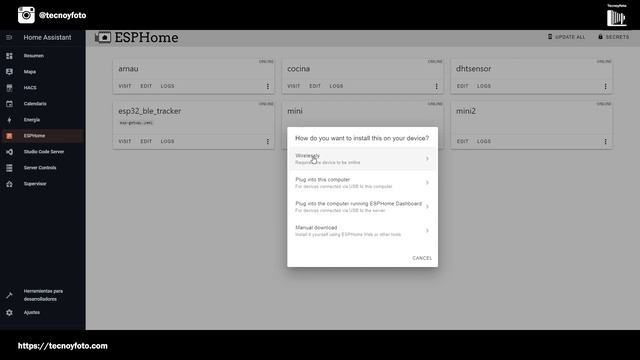The height and width of the screenshot is (360, 640).
Task: Open the Supervisor sidebar icon
Action: click(x=9, y=184)
